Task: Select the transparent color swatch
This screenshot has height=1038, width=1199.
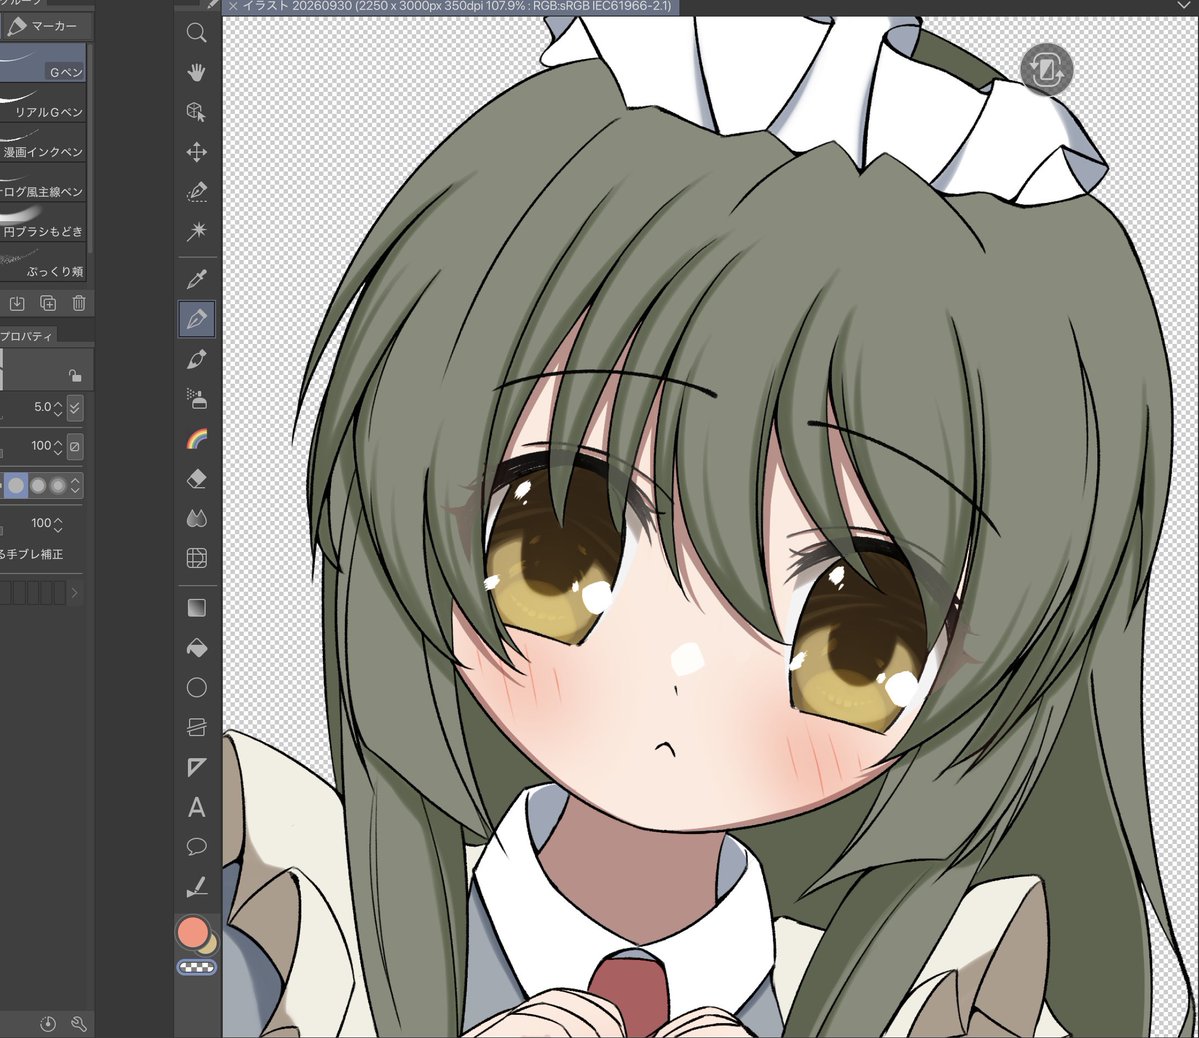Action: pos(197,968)
